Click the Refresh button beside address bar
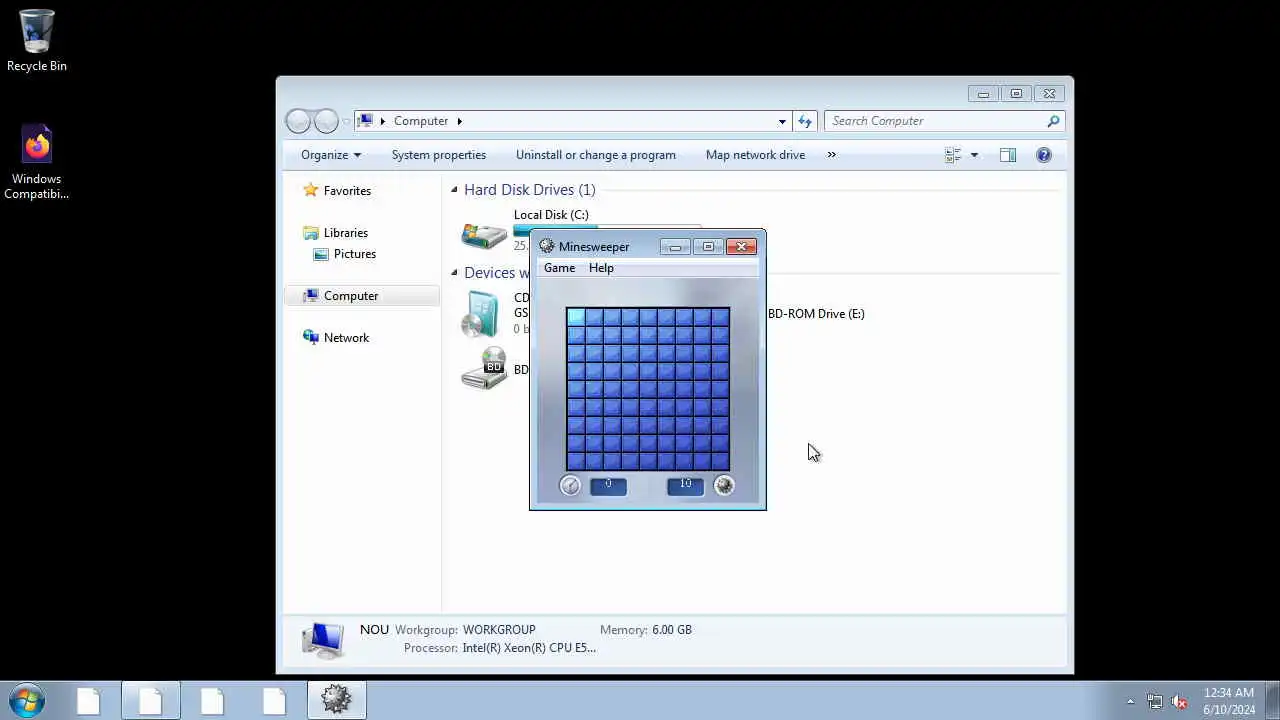Viewport: 1280px width, 720px height. click(805, 121)
